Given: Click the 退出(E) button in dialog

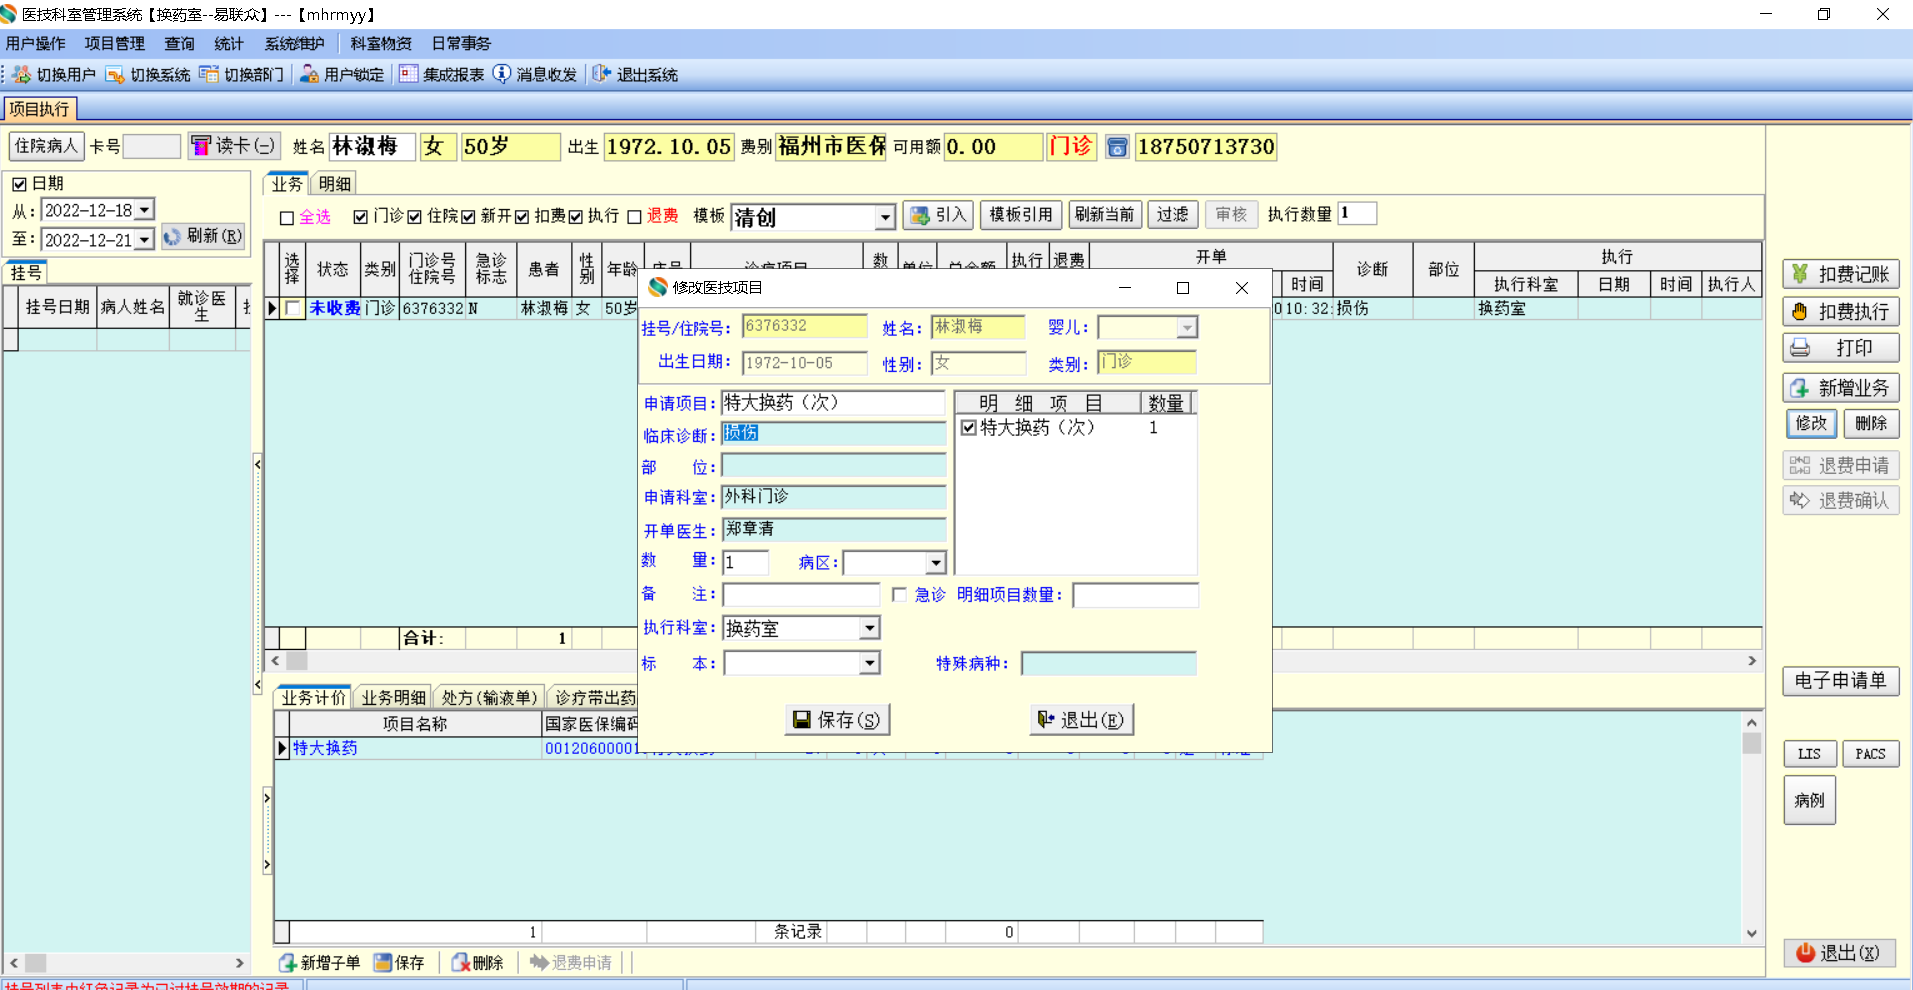Looking at the screenshot, I should (1081, 720).
